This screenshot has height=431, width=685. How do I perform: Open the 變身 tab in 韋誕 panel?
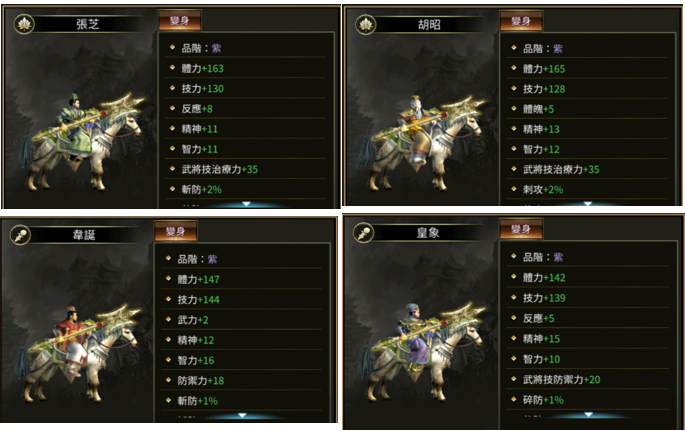176,231
